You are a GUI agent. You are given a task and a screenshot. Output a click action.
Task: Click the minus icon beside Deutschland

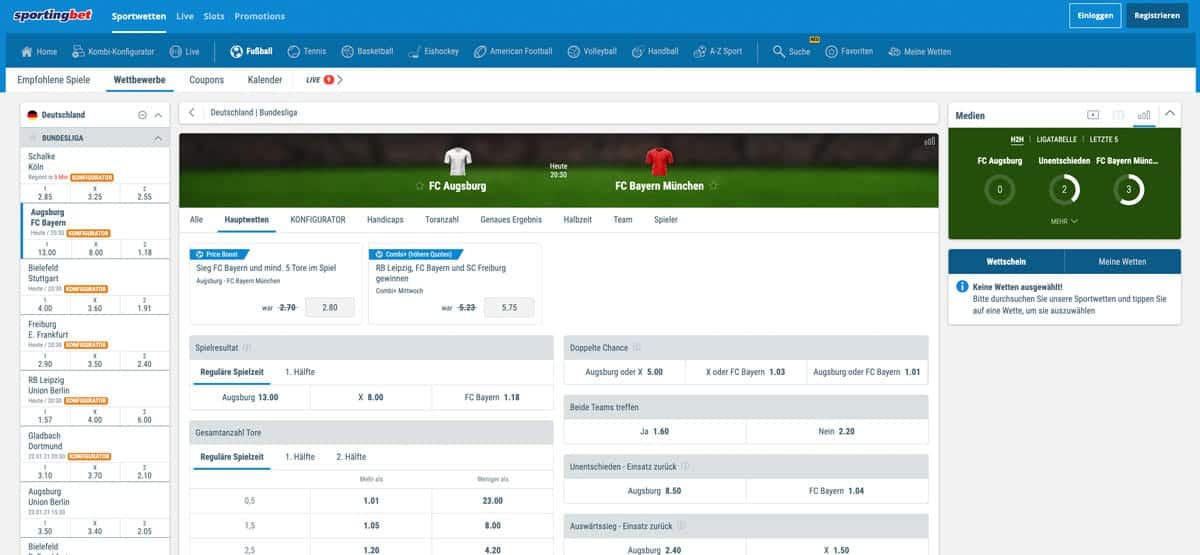point(142,115)
